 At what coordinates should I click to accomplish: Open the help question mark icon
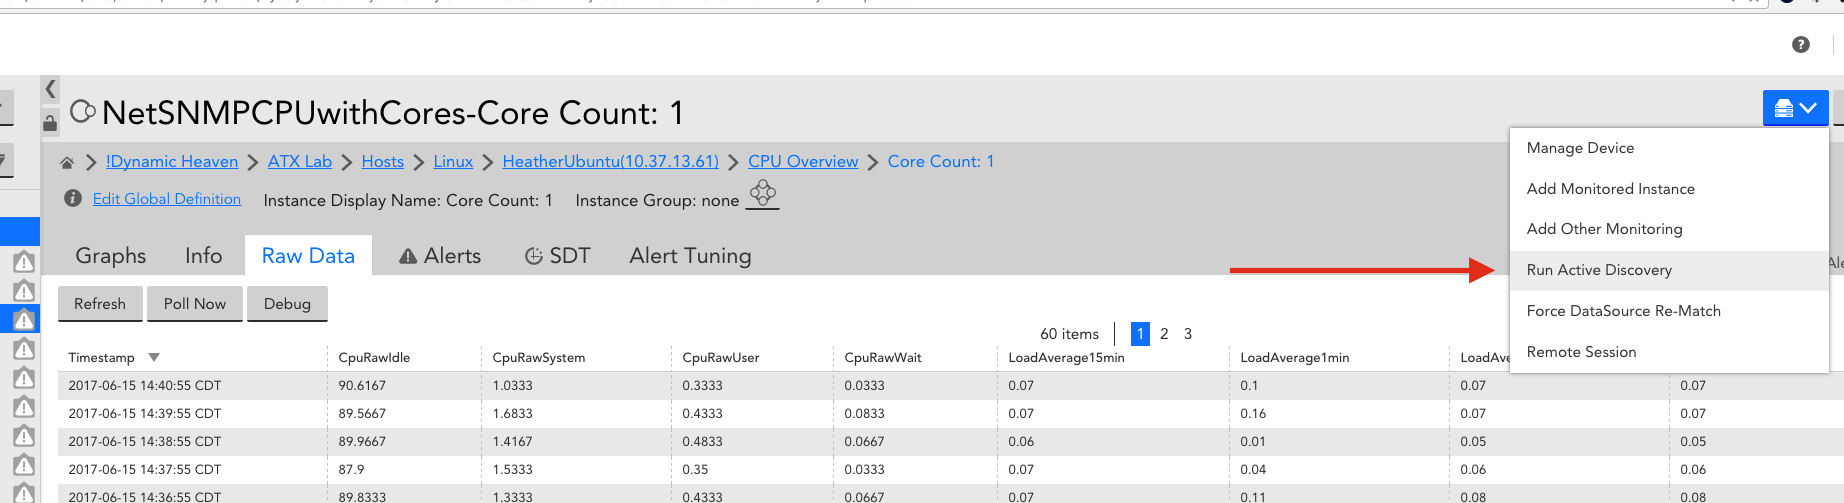[1800, 44]
